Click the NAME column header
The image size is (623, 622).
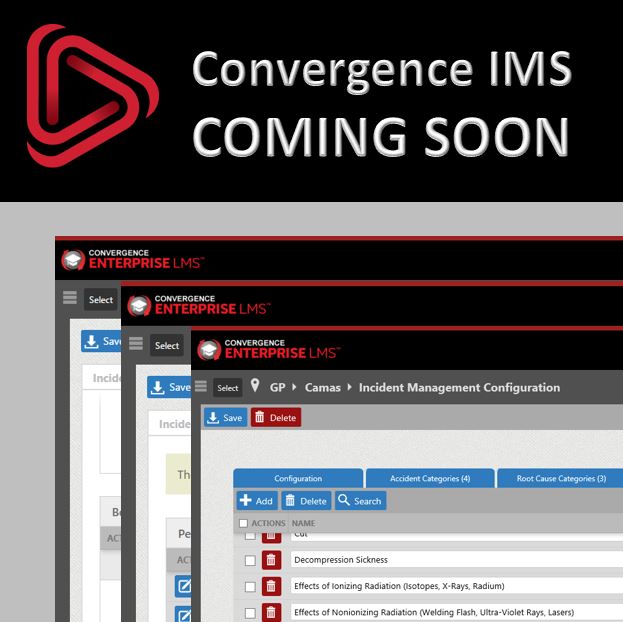click(x=304, y=523)
